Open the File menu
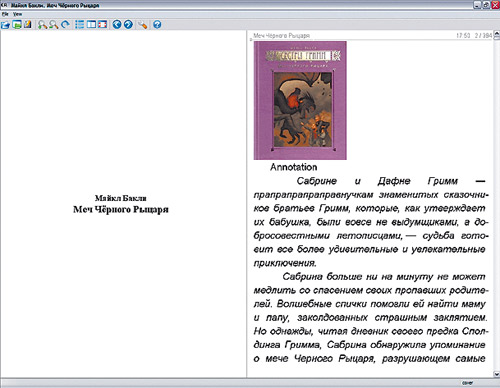This screenshot has height=388, width=500. [5, 14]
